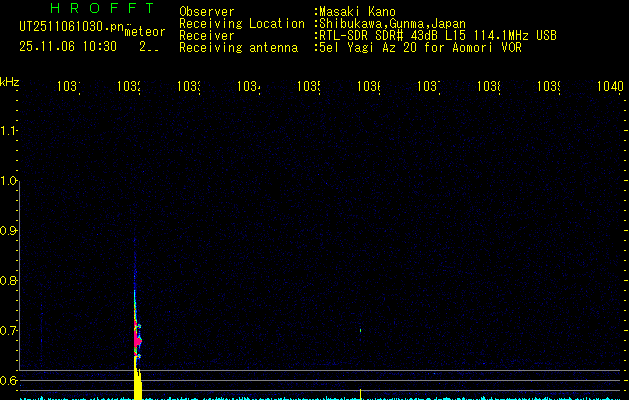Image resolution: width=629 pixels, height=400 pixels.
Task: Select the 0.9 frequency axis tick
Action: coord(10,230)
